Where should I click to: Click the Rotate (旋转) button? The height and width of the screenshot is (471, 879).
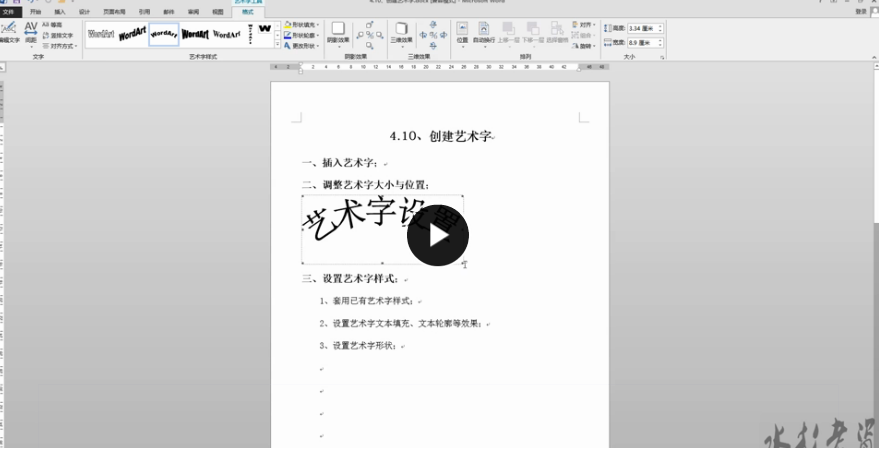(x=584, y=46)
